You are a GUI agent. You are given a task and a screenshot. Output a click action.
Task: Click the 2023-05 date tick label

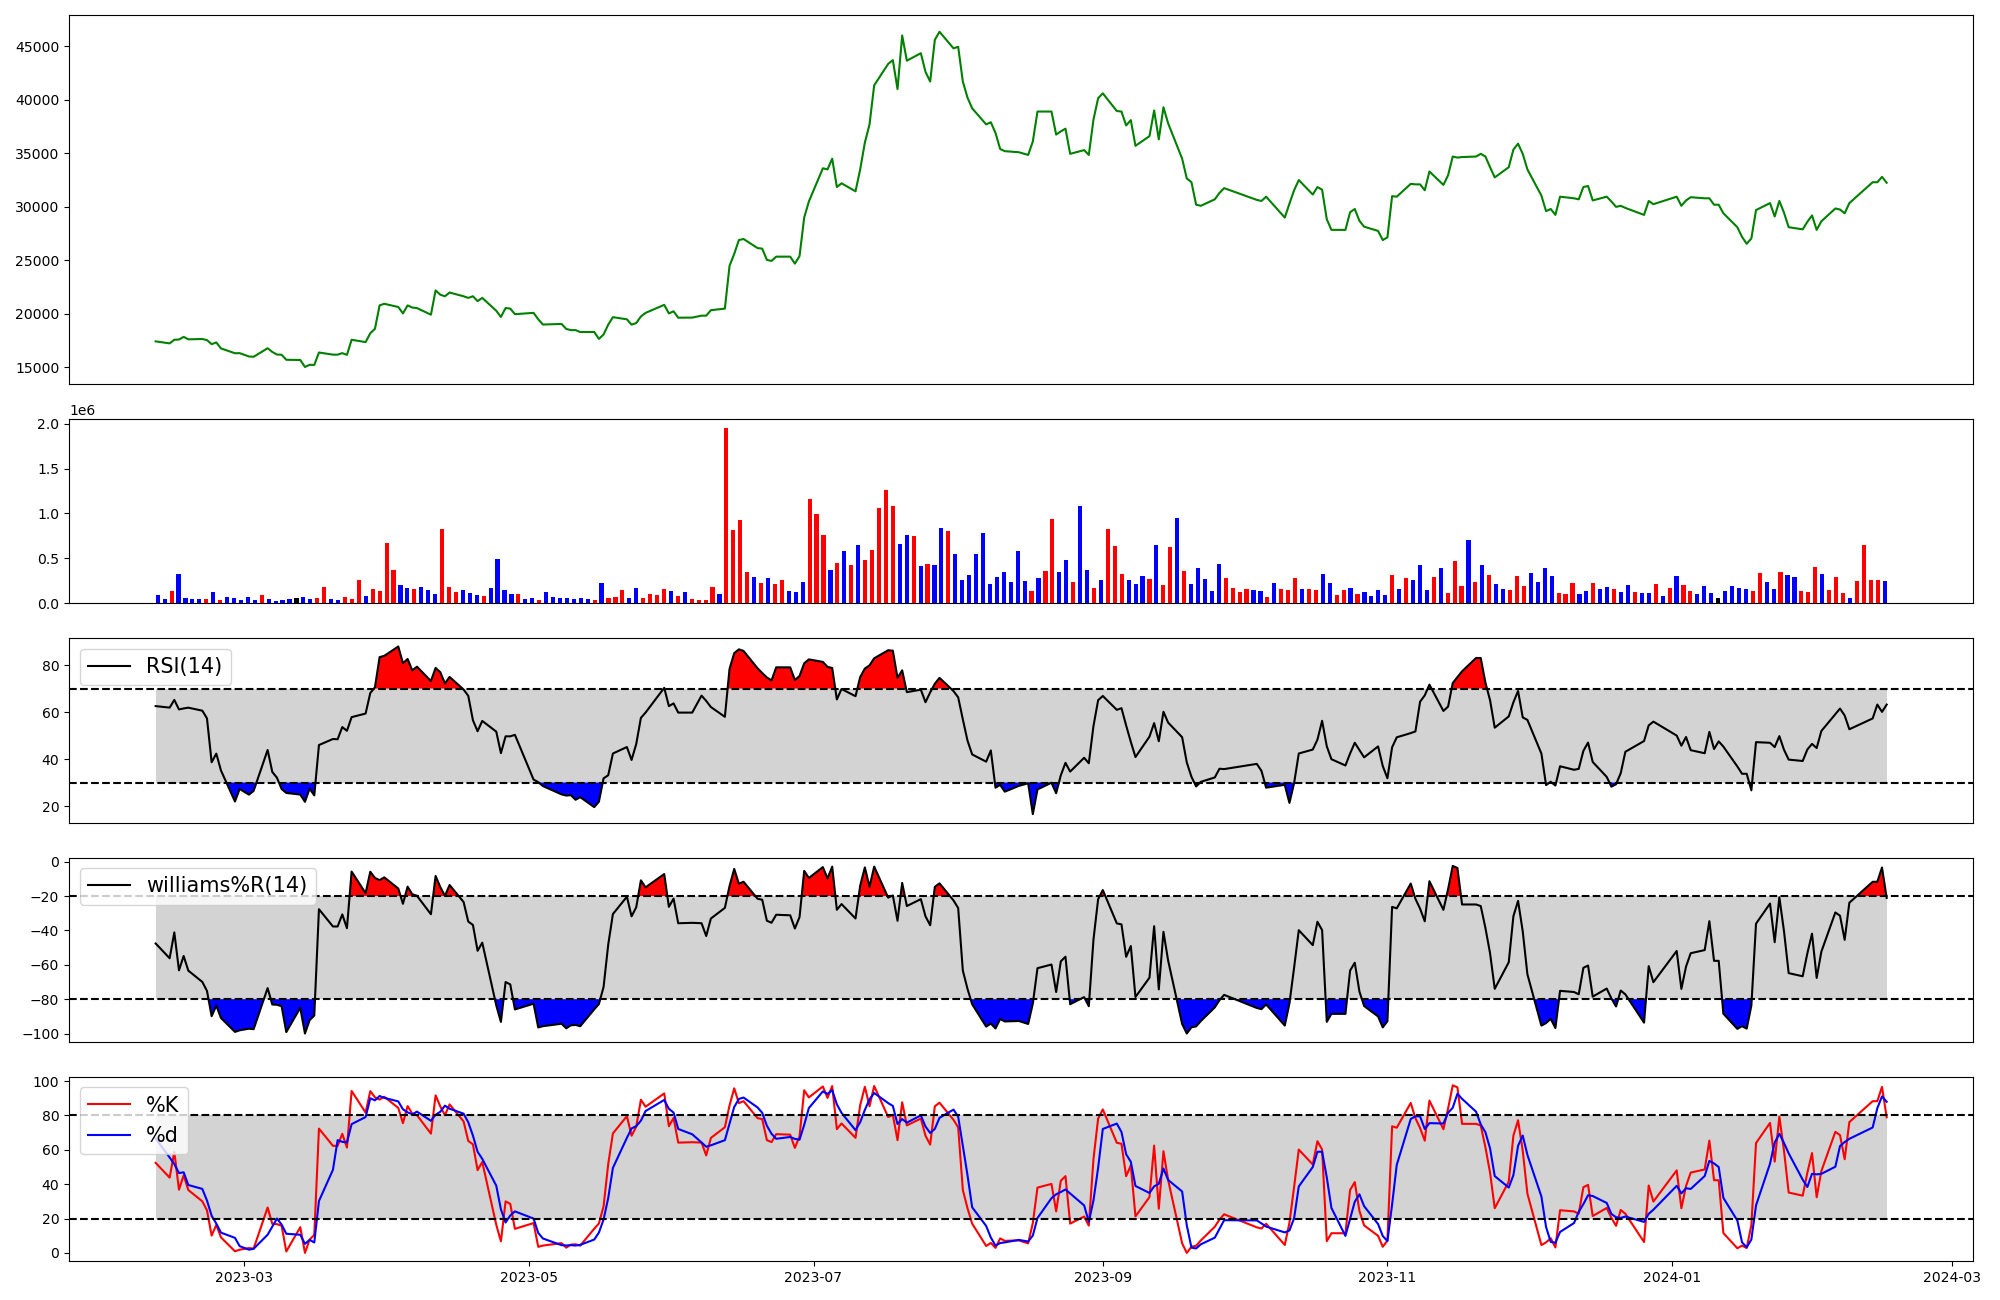point(529,1277)
